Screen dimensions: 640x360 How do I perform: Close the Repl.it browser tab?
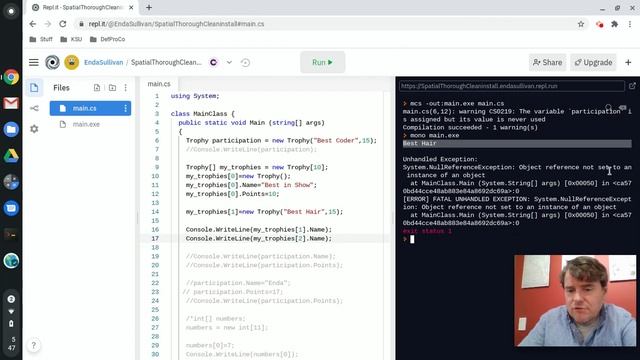point(131,7)
